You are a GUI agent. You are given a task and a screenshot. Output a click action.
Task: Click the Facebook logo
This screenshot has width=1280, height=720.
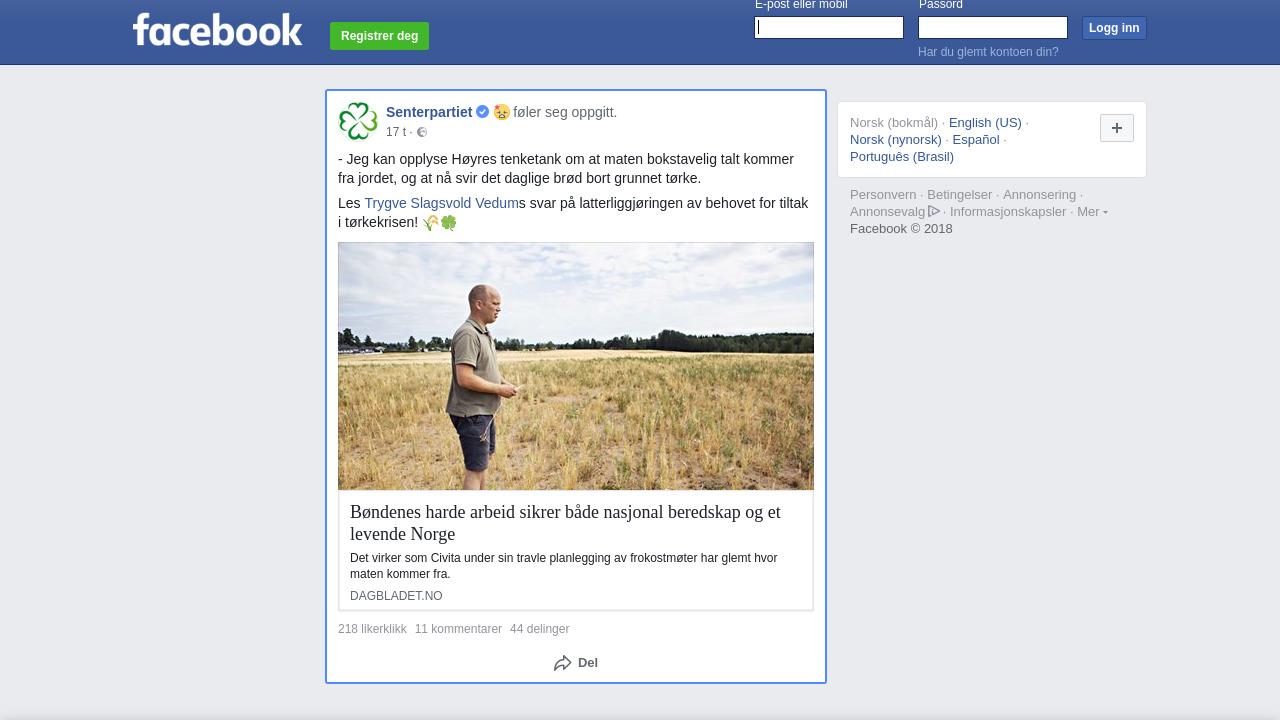(x=218, y=30)
